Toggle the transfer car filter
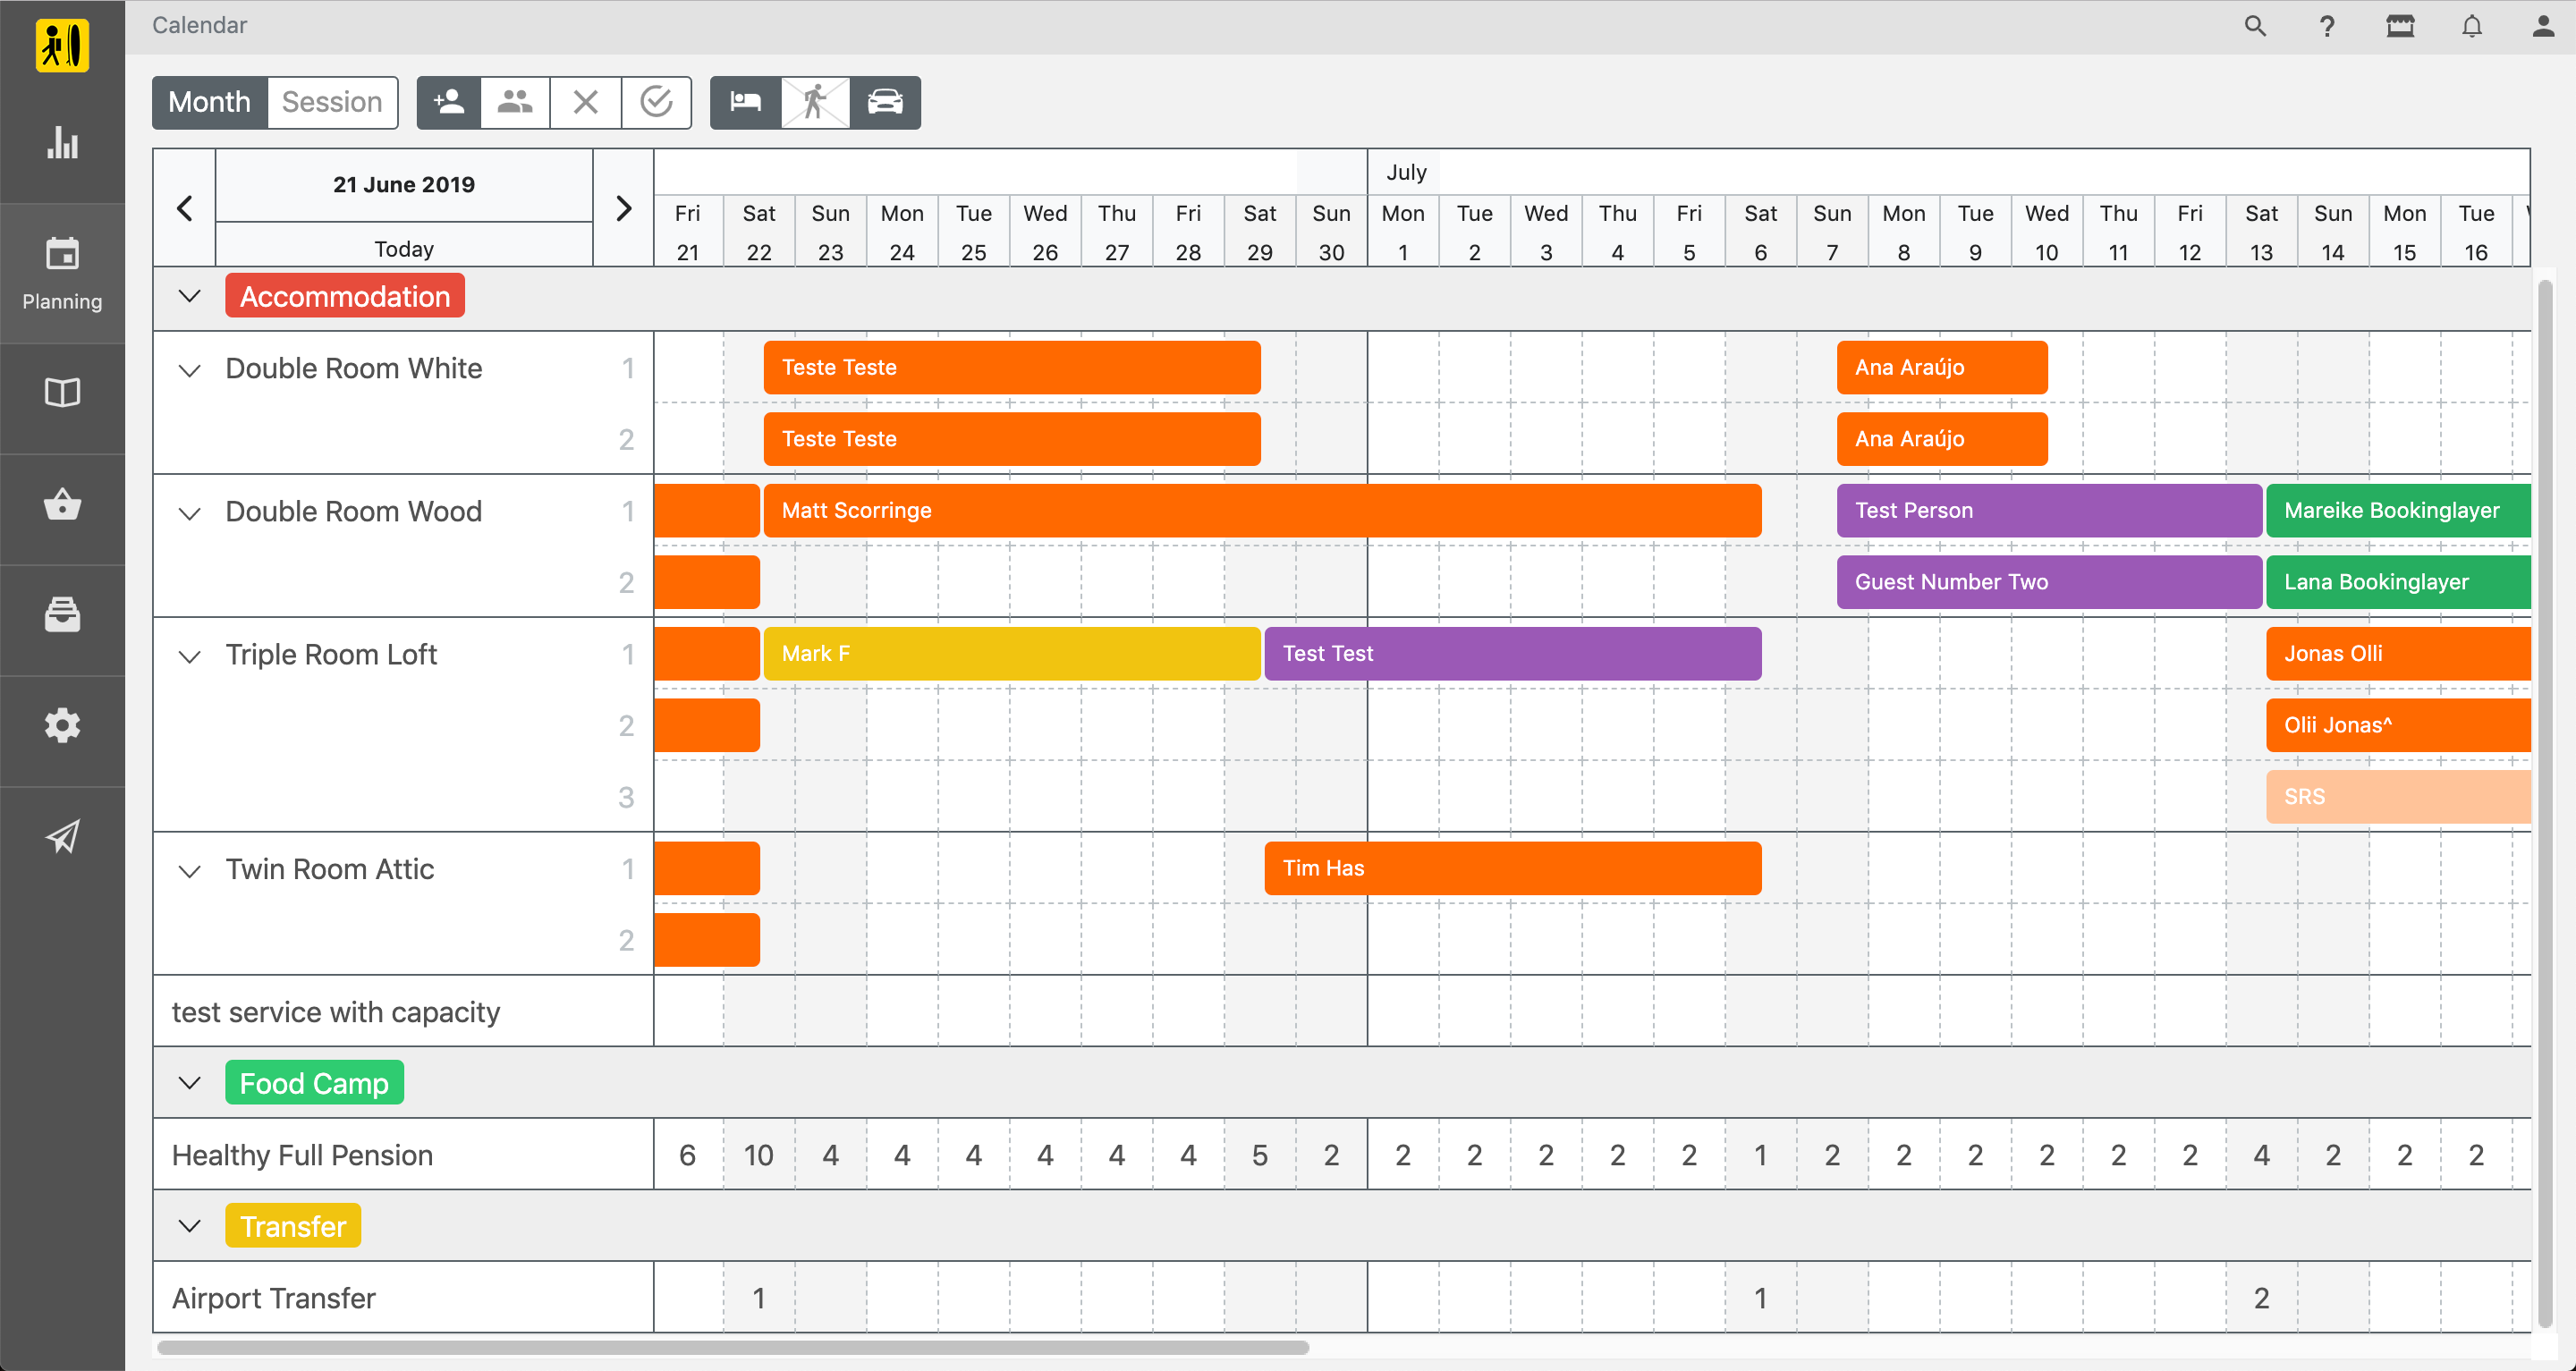This screenshot has height=1371, width=2576. pos(885,102)
